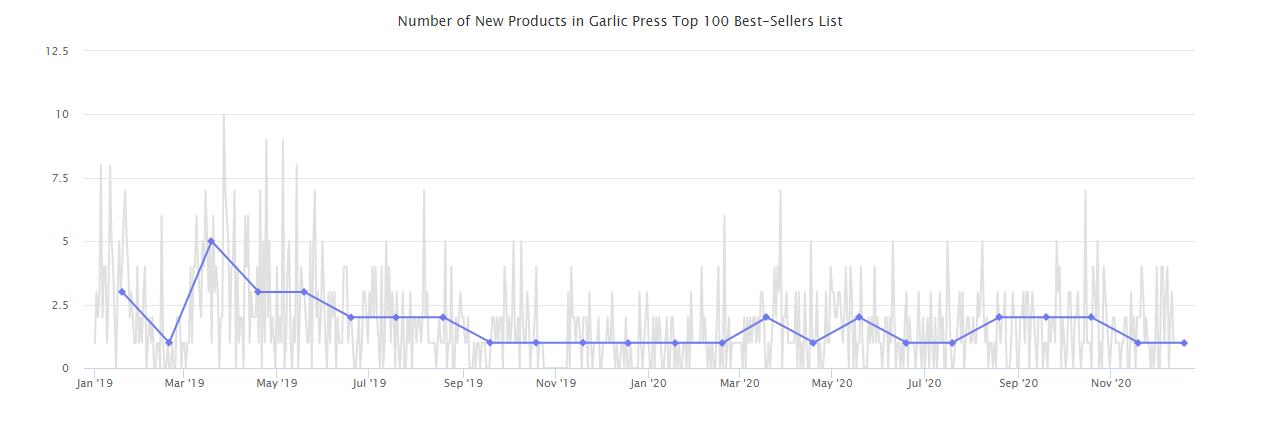
Task: Click the Jul '20 x-axis label
Action: point(924,383)
